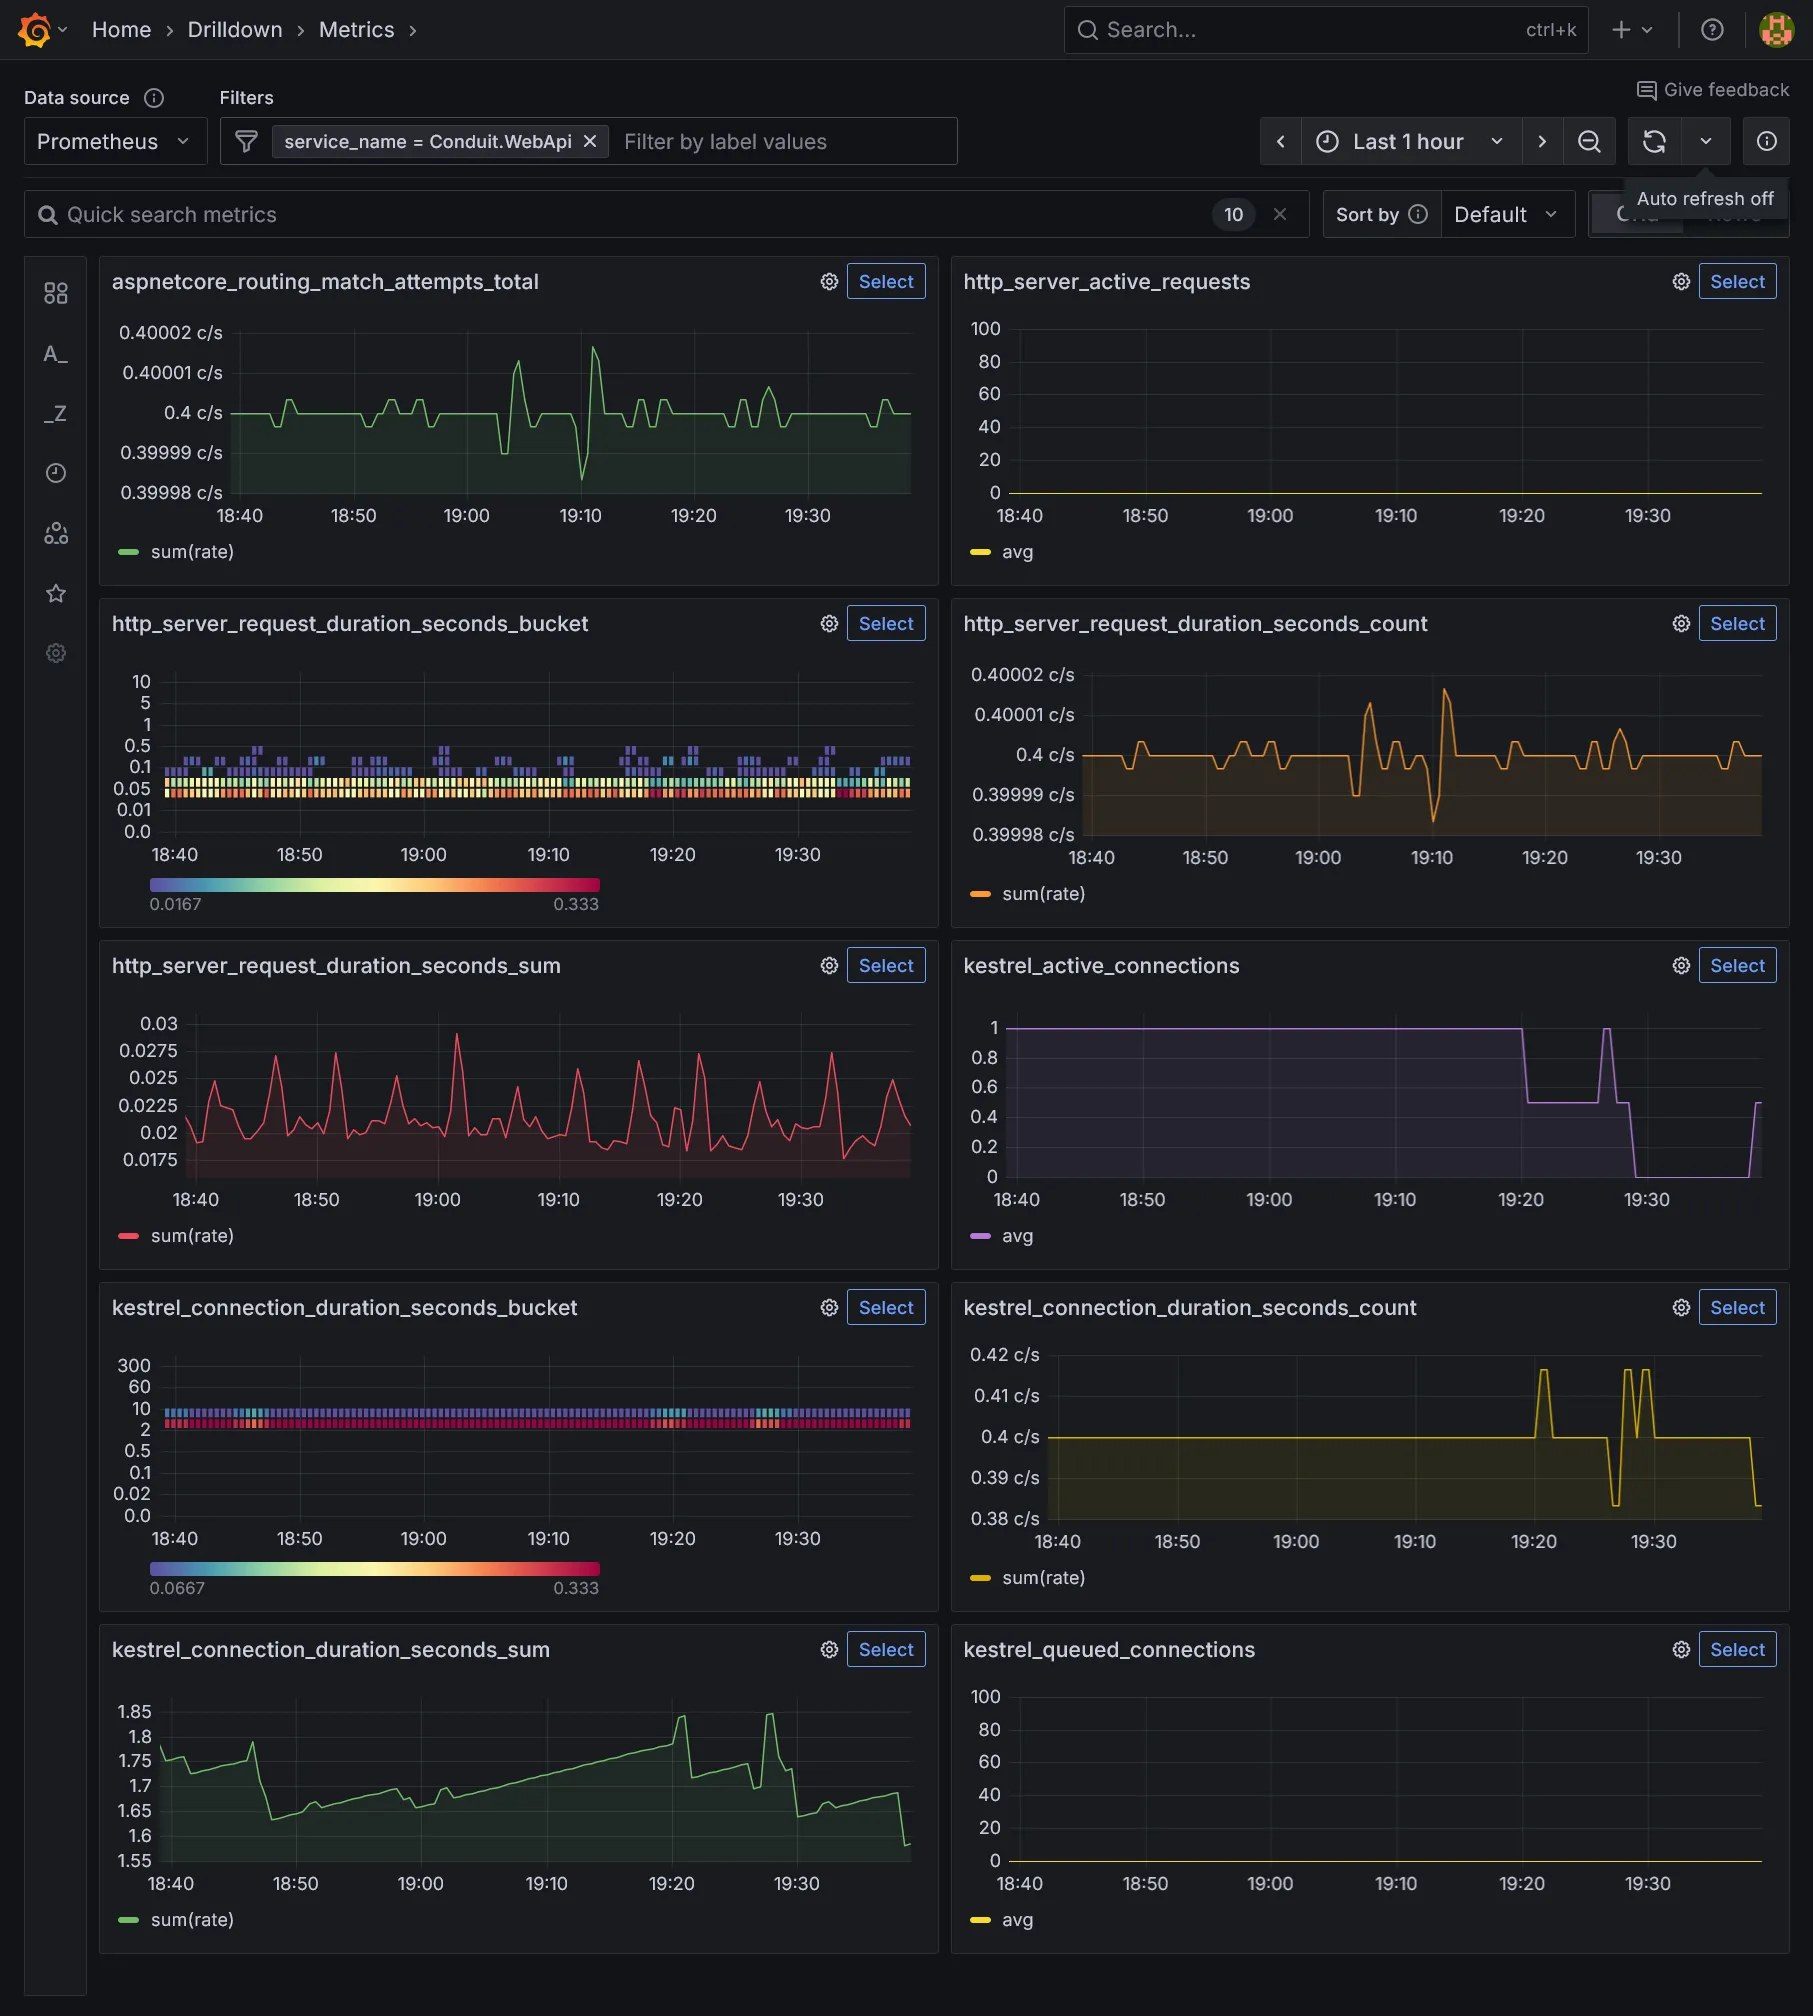Go to Home via breadcrumb
1813x2016 pixels.
121,29
